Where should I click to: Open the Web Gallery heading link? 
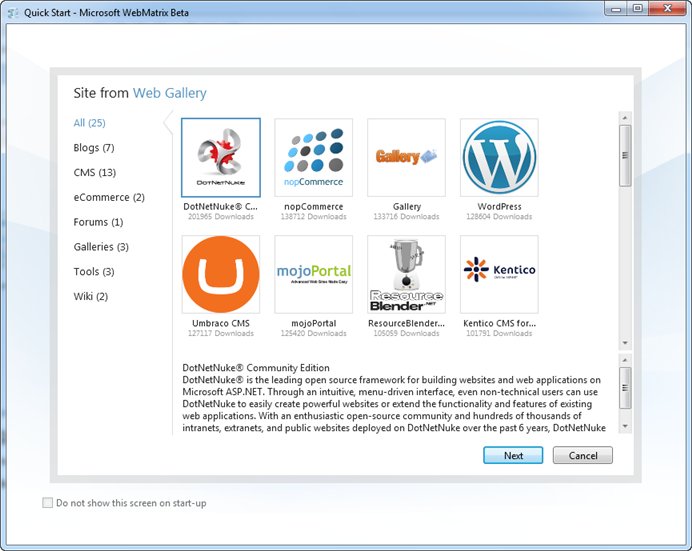[x=170, y=93]
